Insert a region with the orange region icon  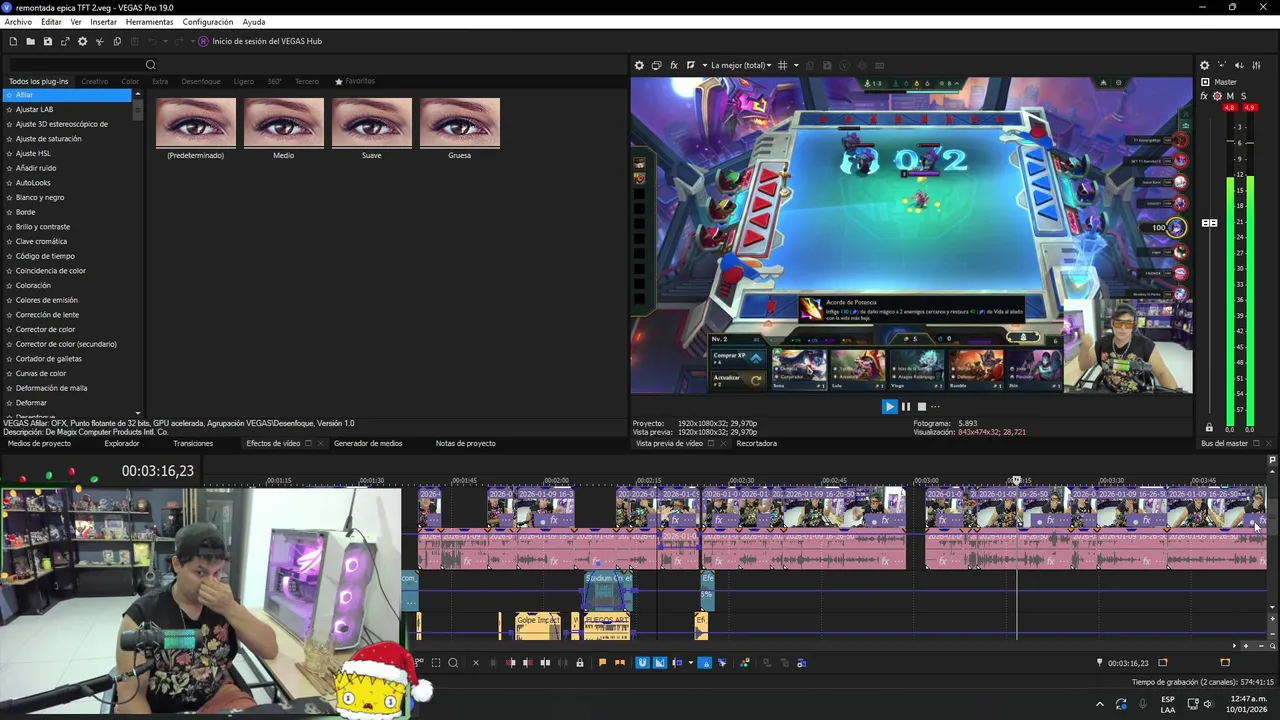(620, 662)
